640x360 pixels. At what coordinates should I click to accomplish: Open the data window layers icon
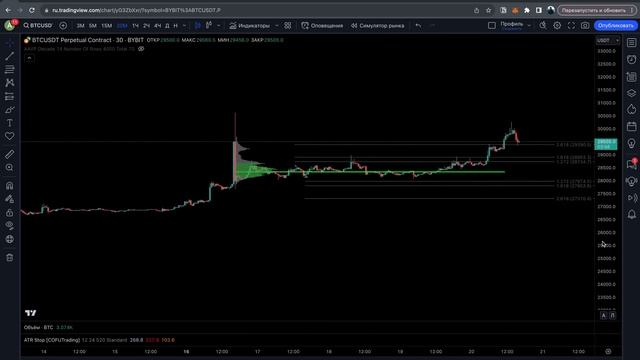[631, 93]
